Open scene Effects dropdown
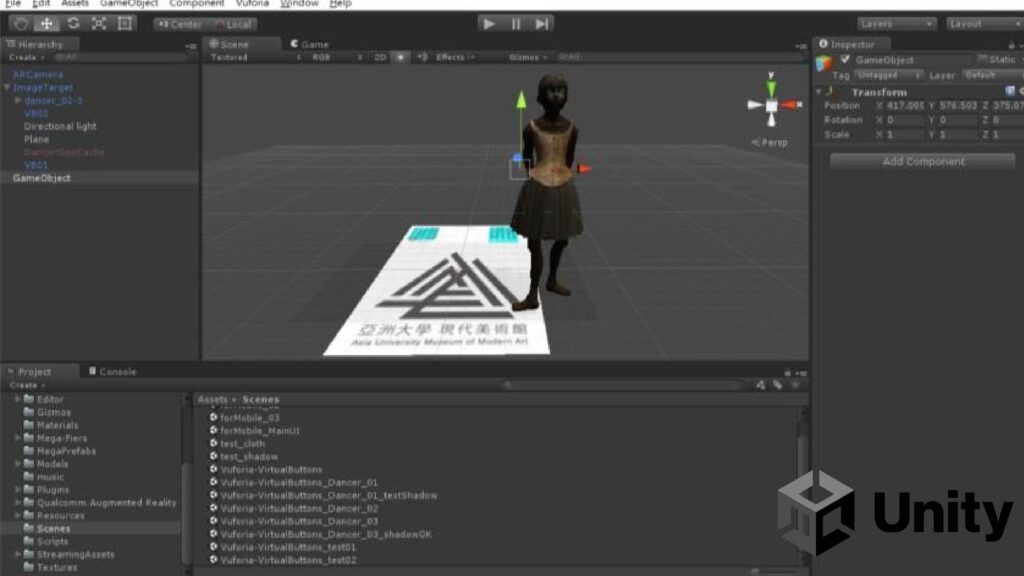1024x576 pixels. point(455,57)
